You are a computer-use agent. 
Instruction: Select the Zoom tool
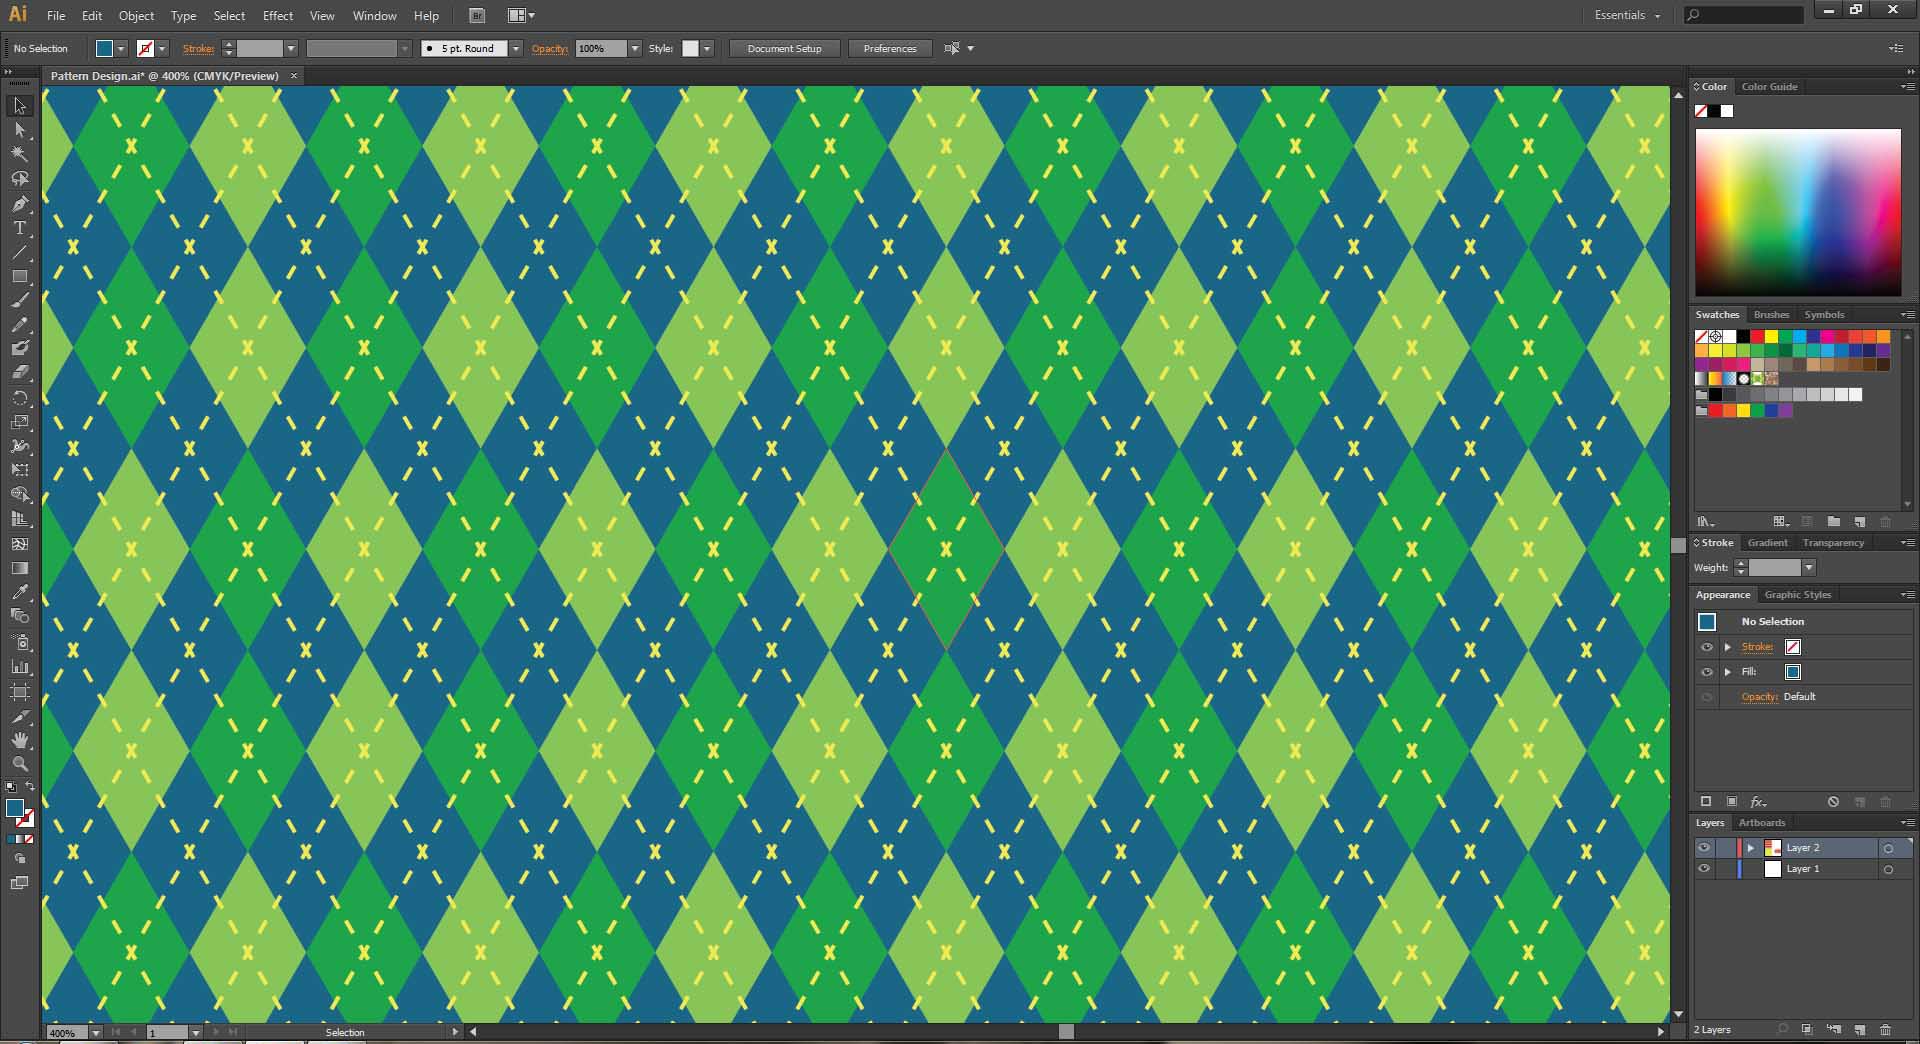[x=20, y=764]
